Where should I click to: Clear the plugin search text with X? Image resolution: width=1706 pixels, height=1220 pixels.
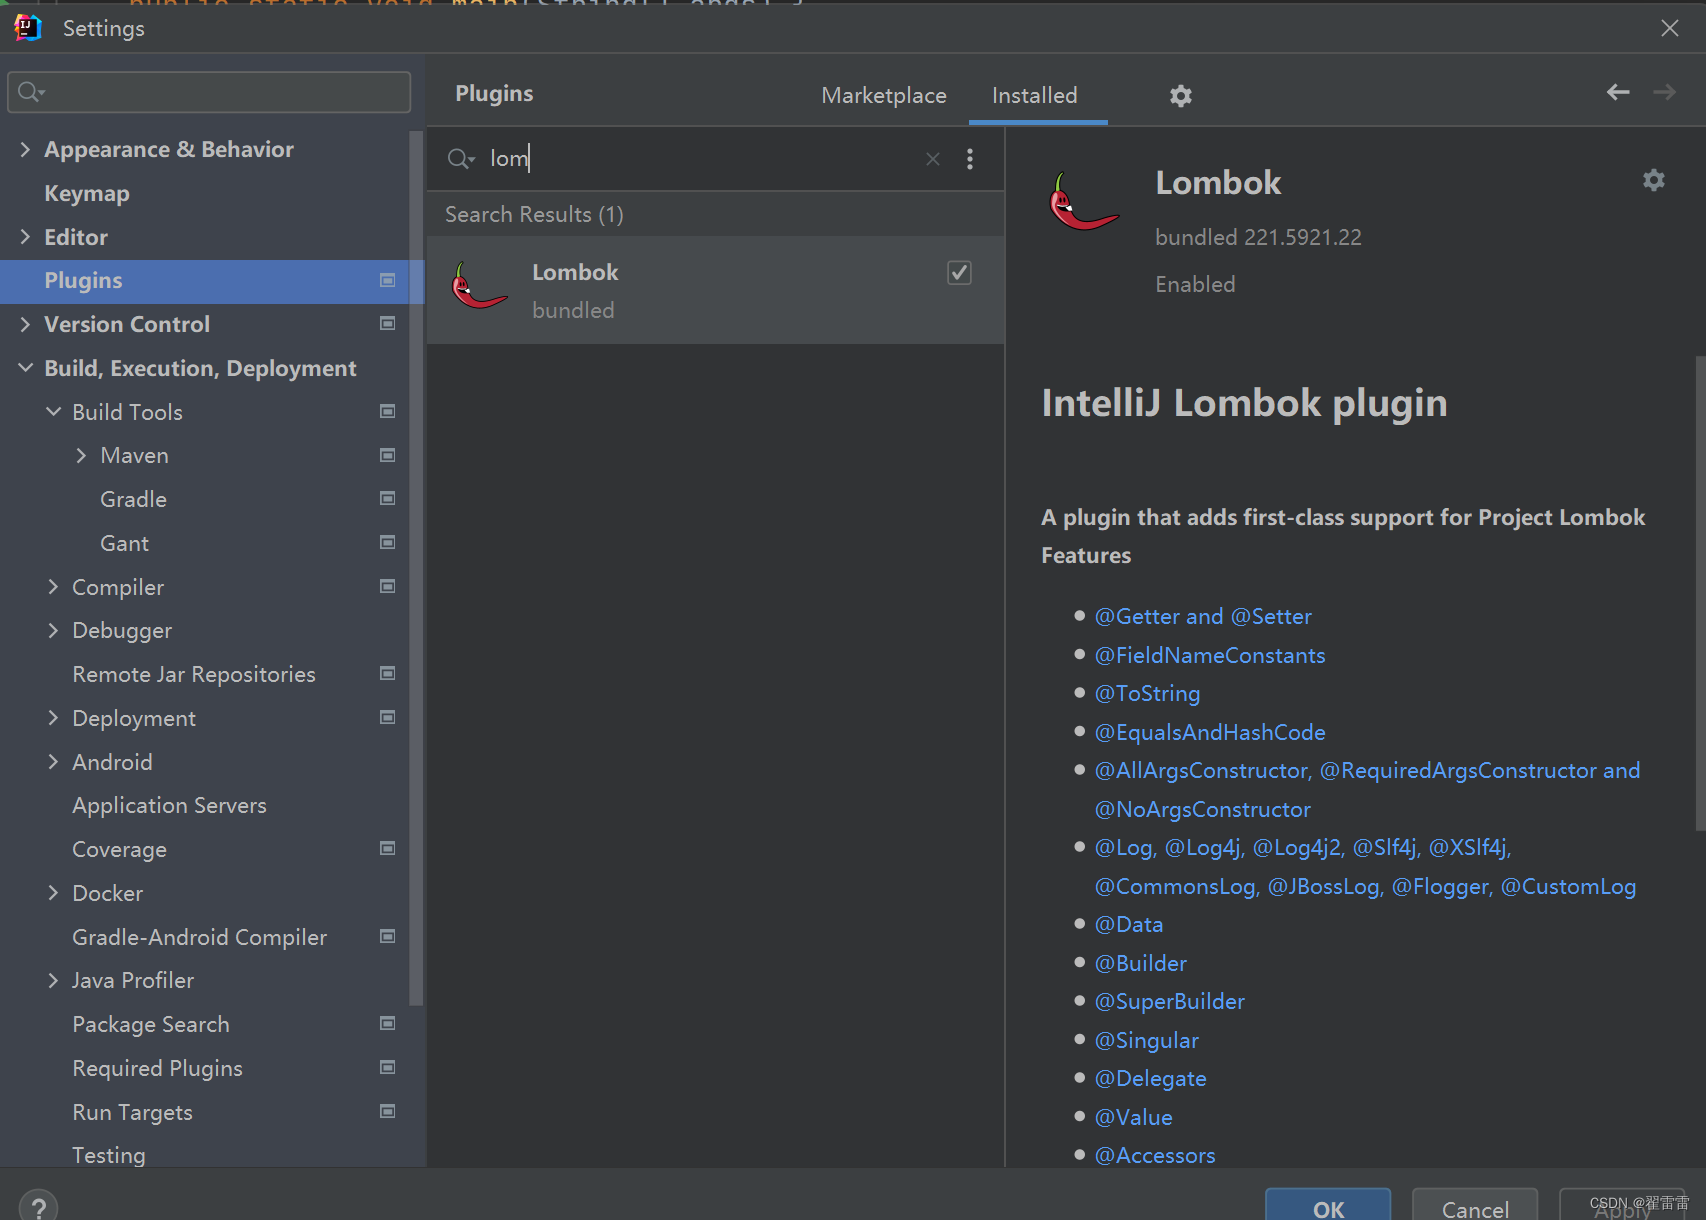933,159
